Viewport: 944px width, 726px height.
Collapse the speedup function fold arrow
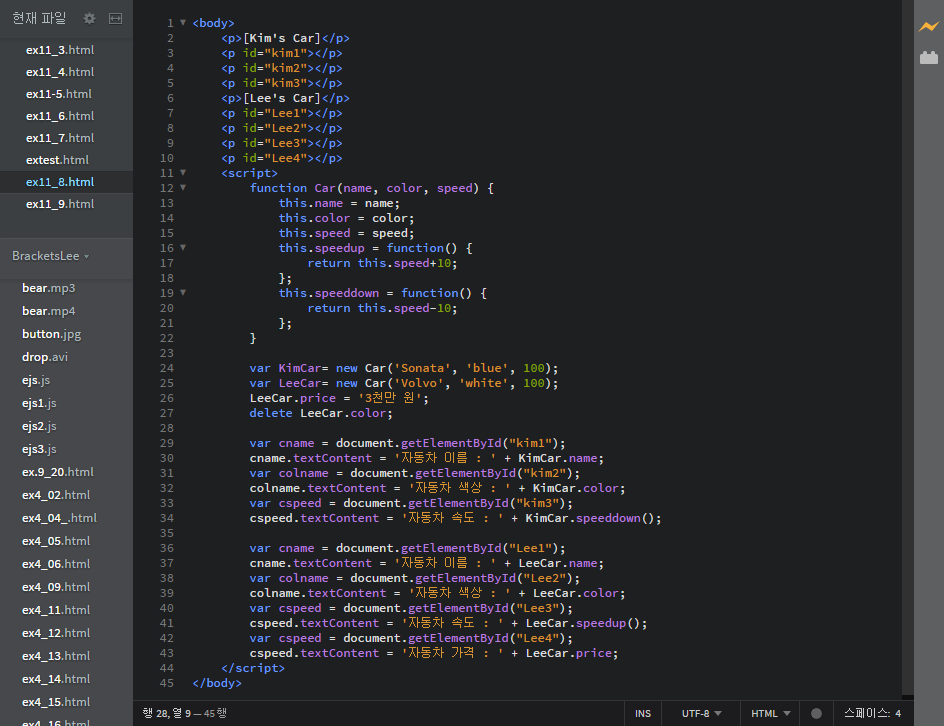click(183, 247)
